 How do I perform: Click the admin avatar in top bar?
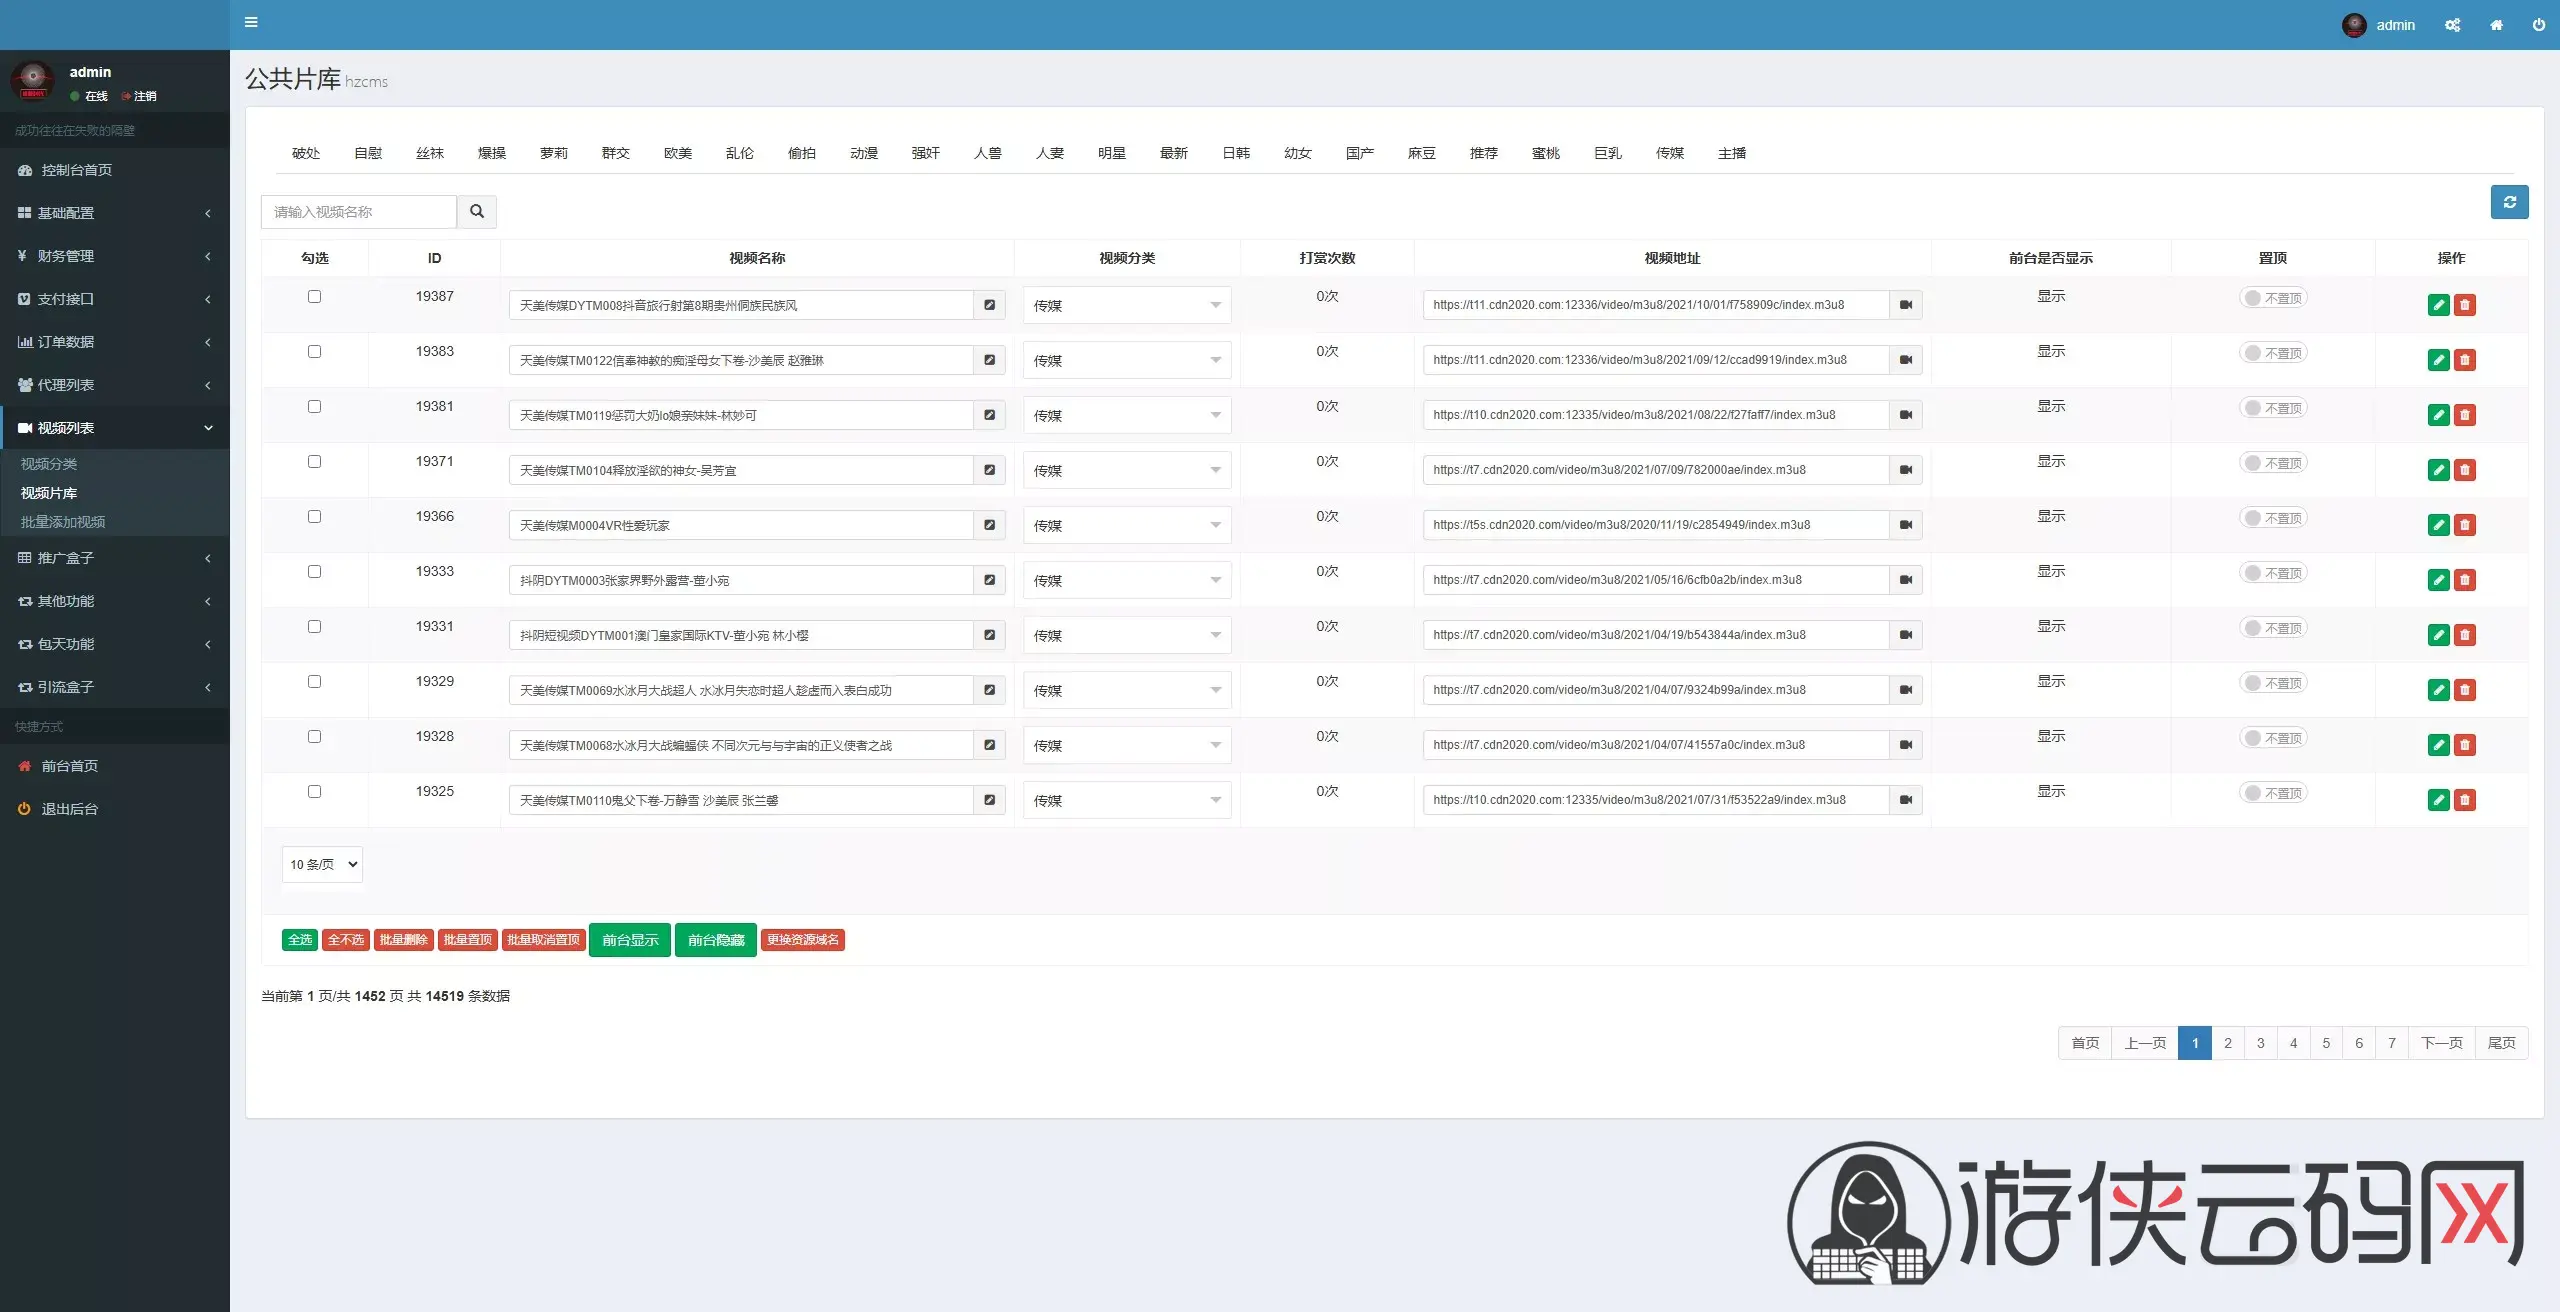(x=2354, y=25)
